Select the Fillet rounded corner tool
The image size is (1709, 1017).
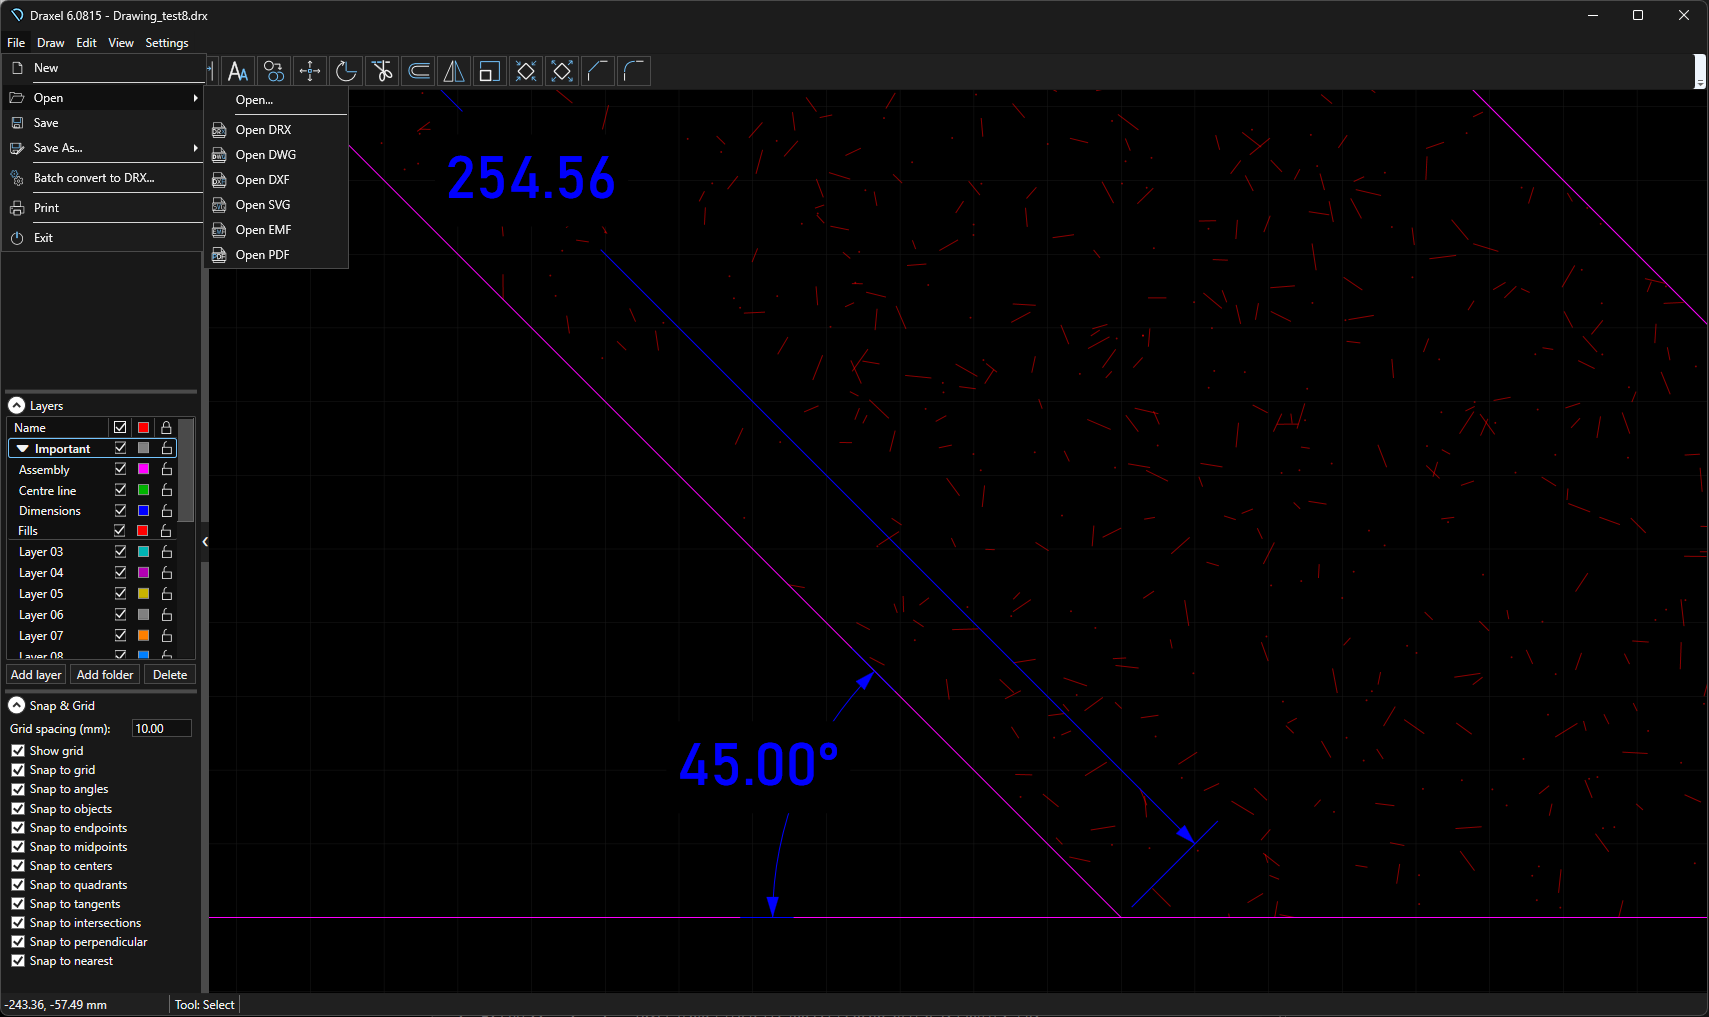tap(634, 71)
